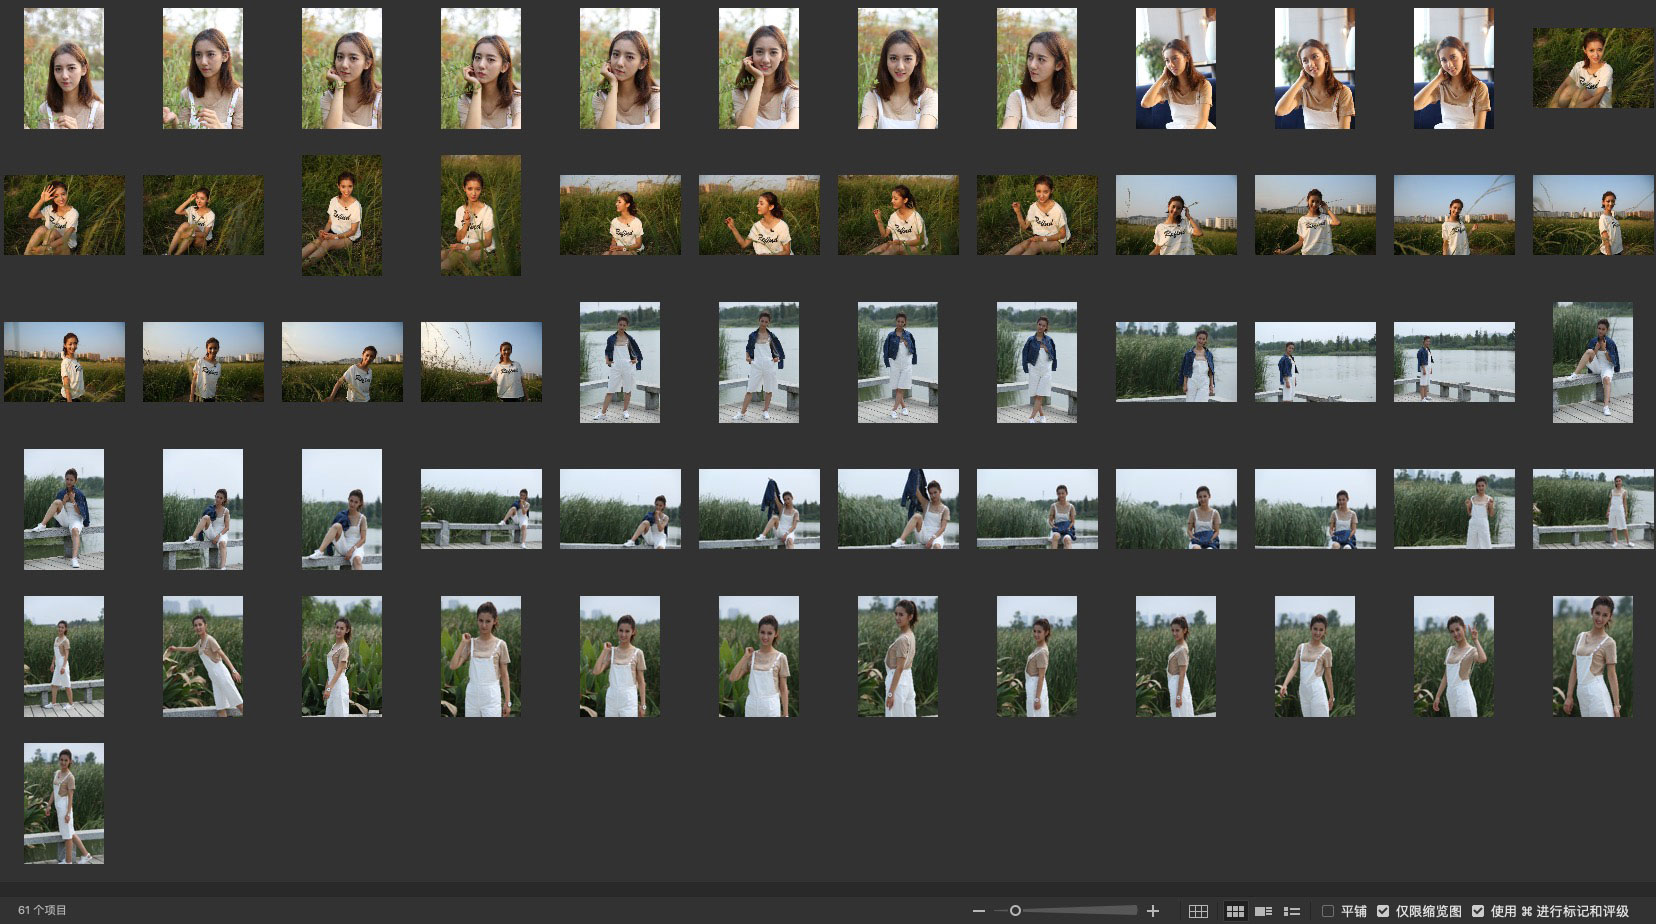Select last thumbnail in the second row

click(1592, 215)
